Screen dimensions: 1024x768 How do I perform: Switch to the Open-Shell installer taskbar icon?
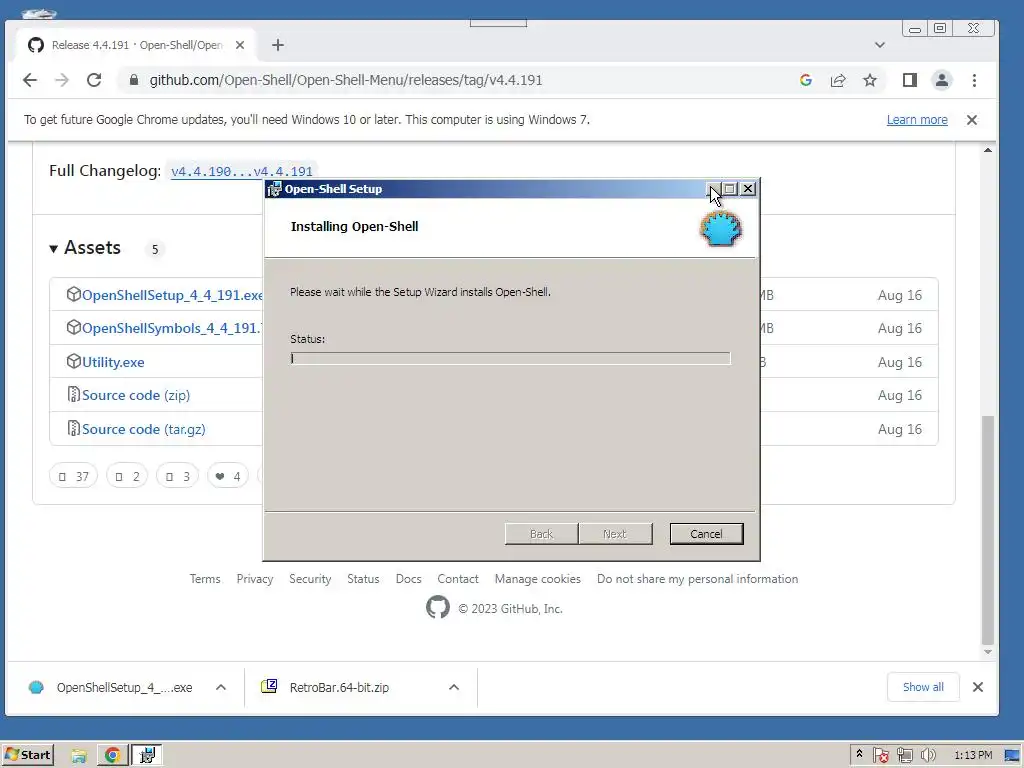point(147,756)
